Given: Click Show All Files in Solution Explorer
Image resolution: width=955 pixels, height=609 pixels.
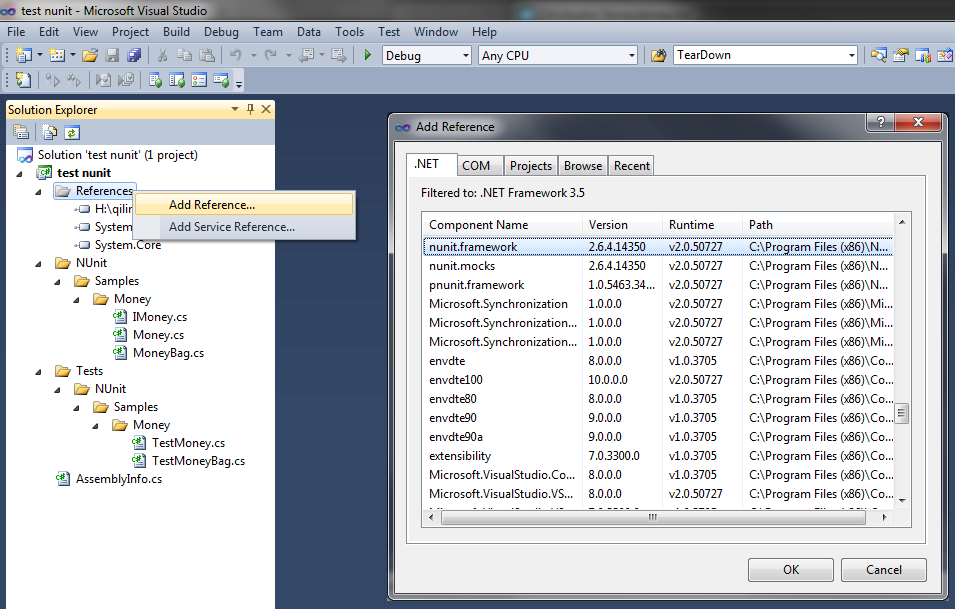Looking at the screenshot, I should point(49,132).
